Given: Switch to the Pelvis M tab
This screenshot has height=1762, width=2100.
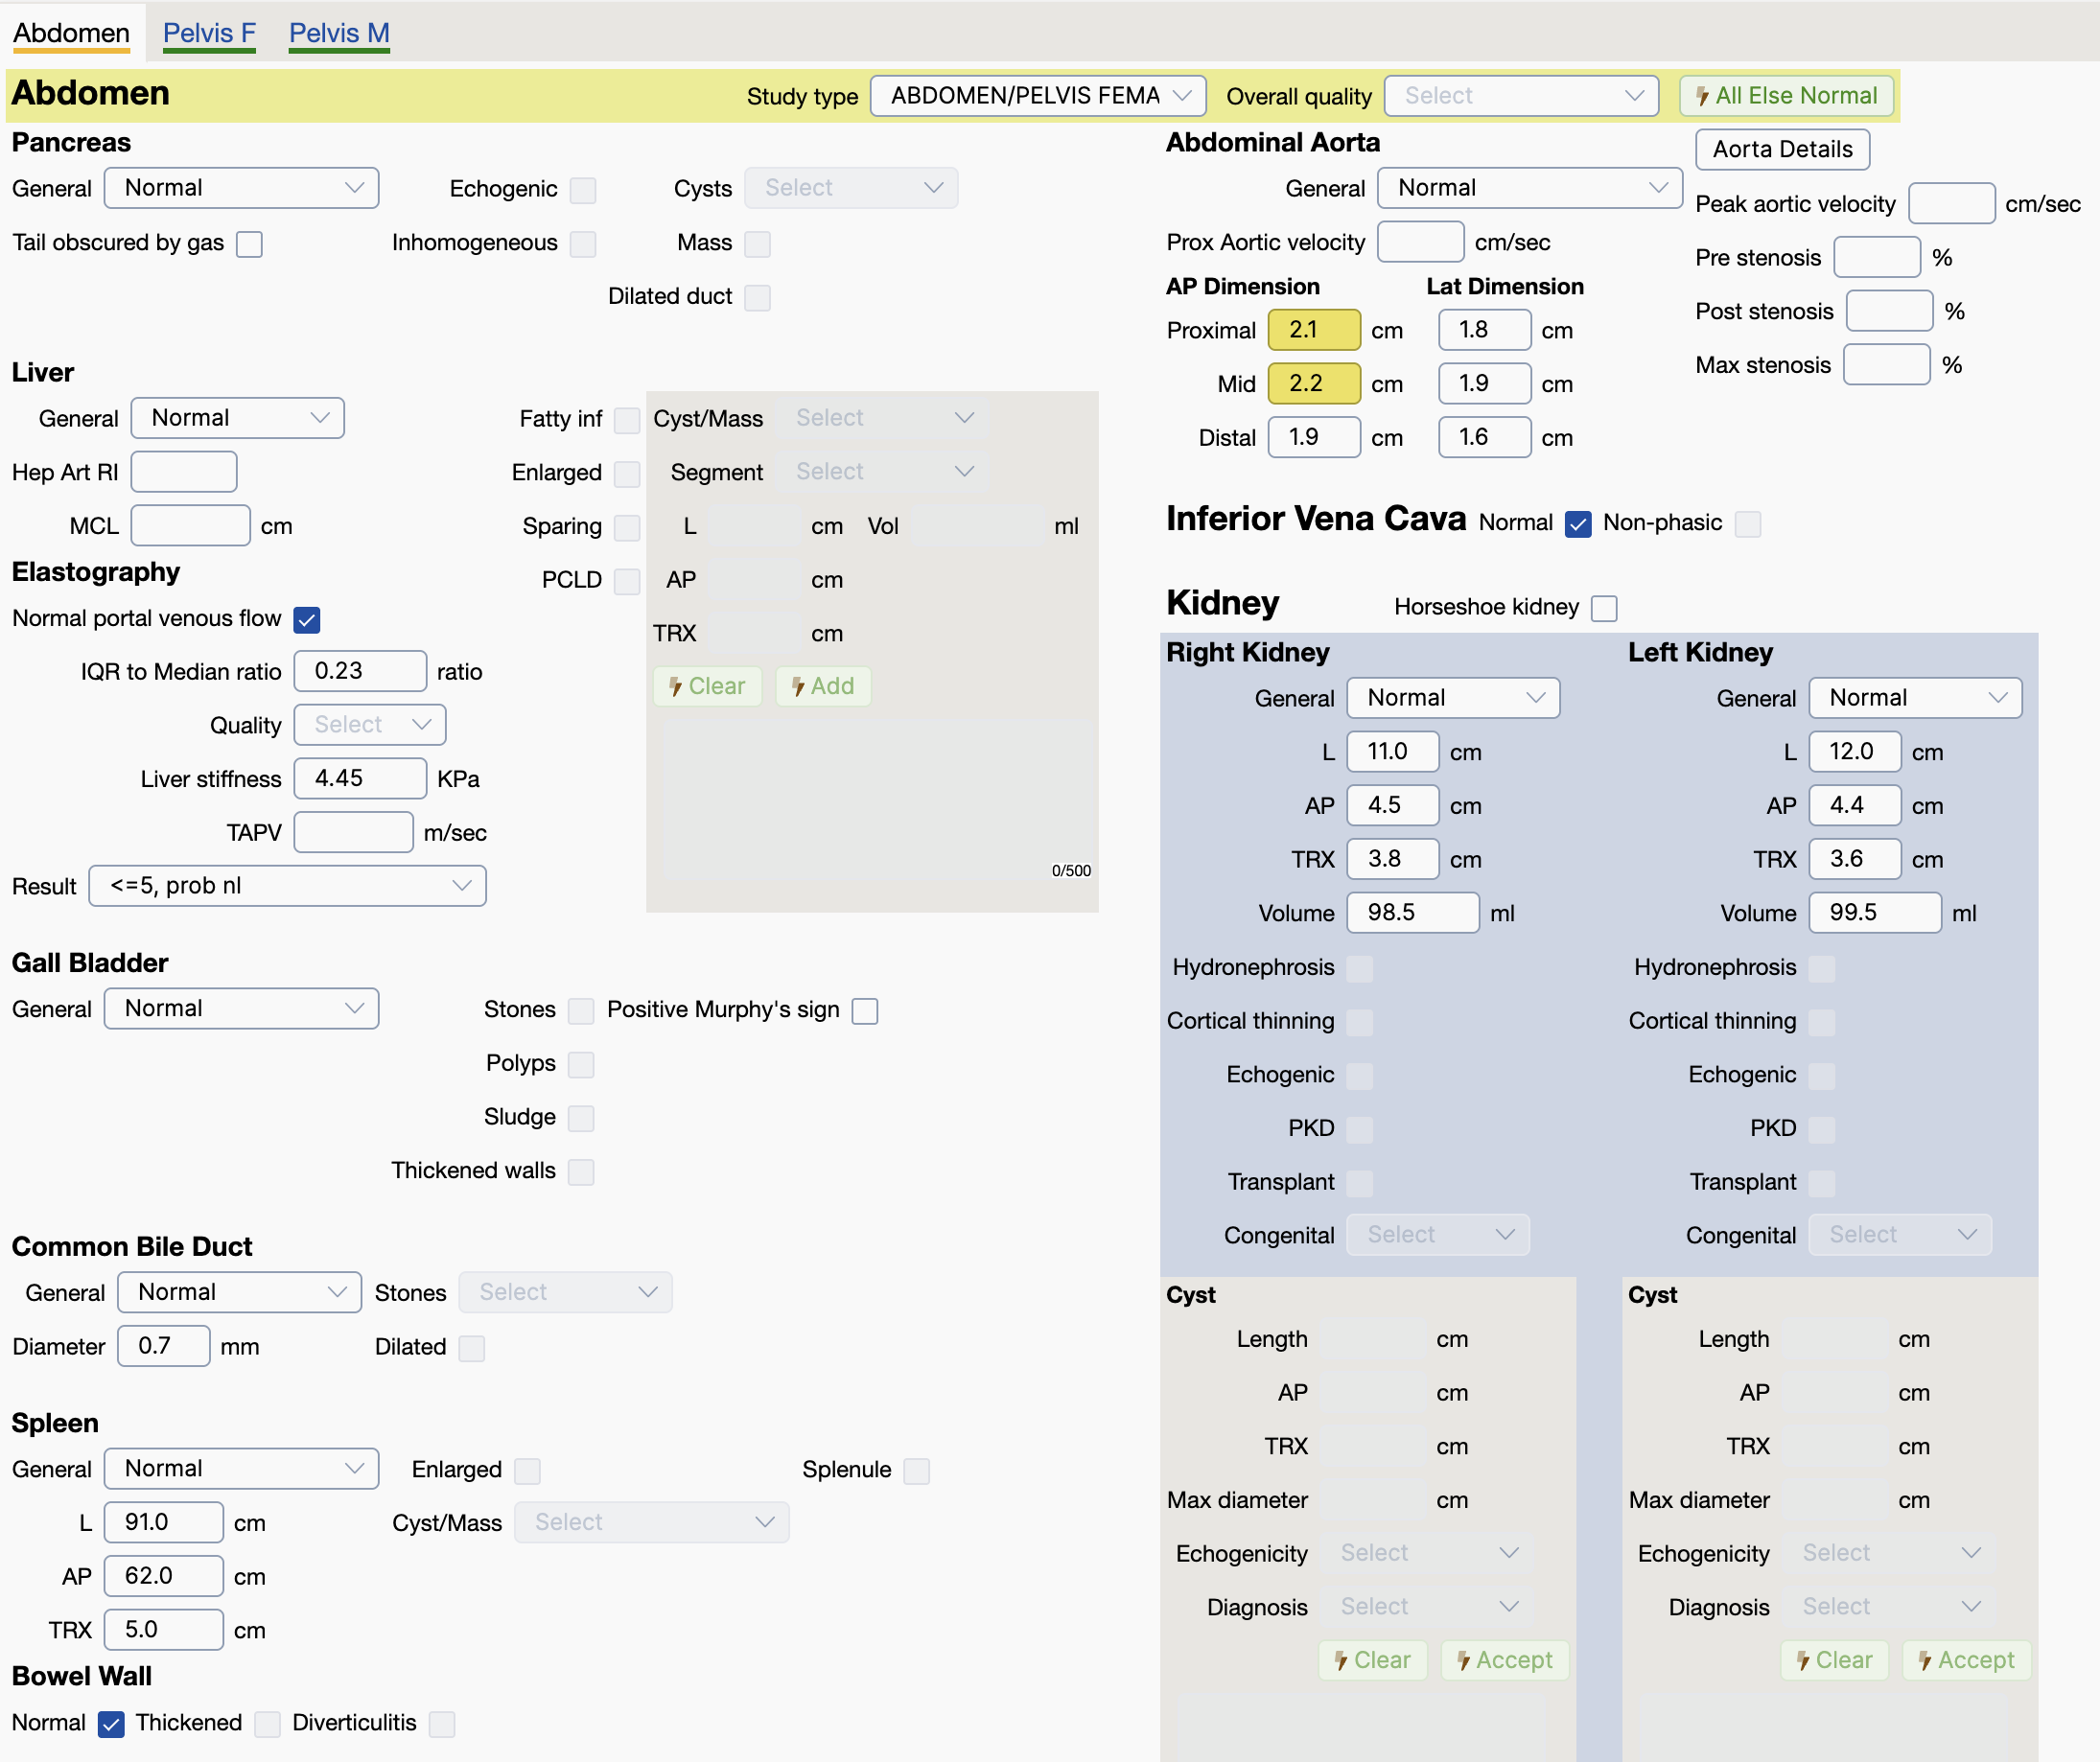Looking at the screenshot, I should click(339, 33).
